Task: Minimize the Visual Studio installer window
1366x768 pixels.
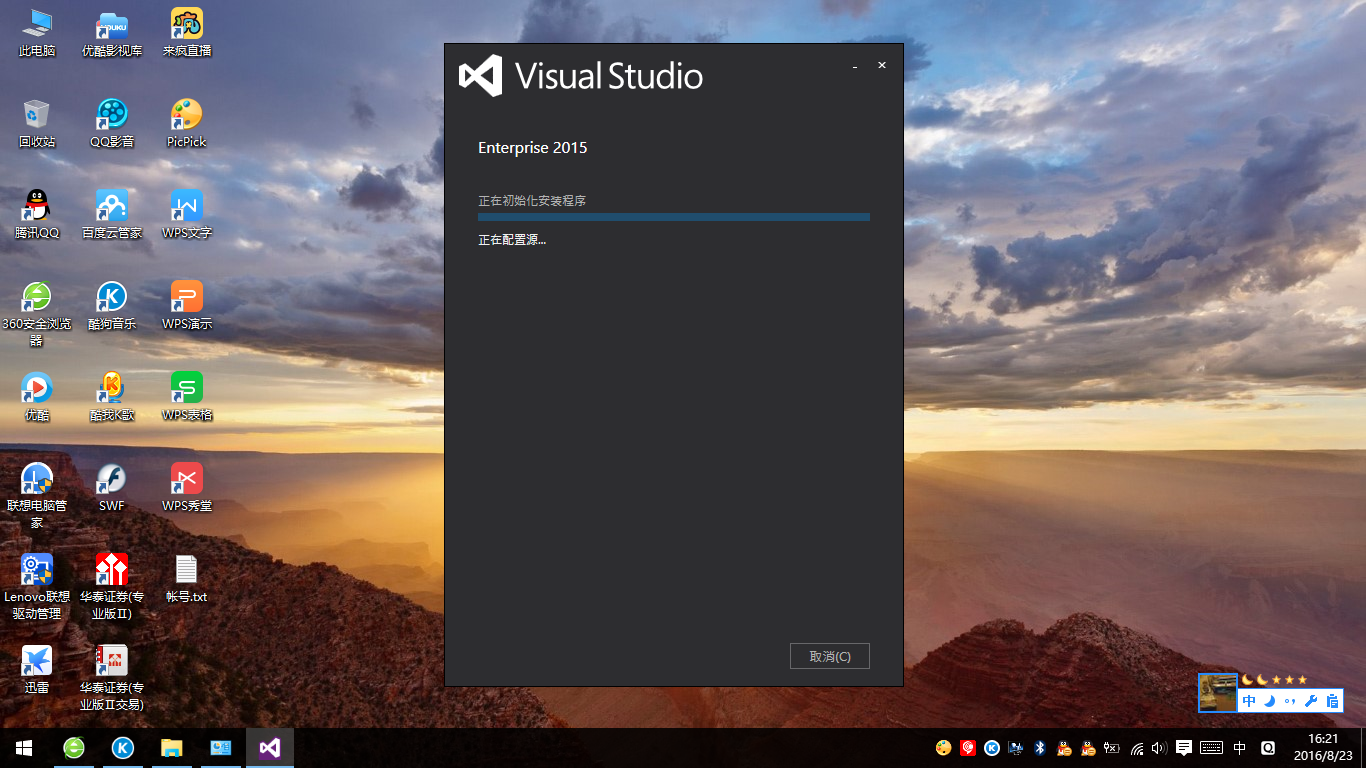Action: [x=855, y=66]
